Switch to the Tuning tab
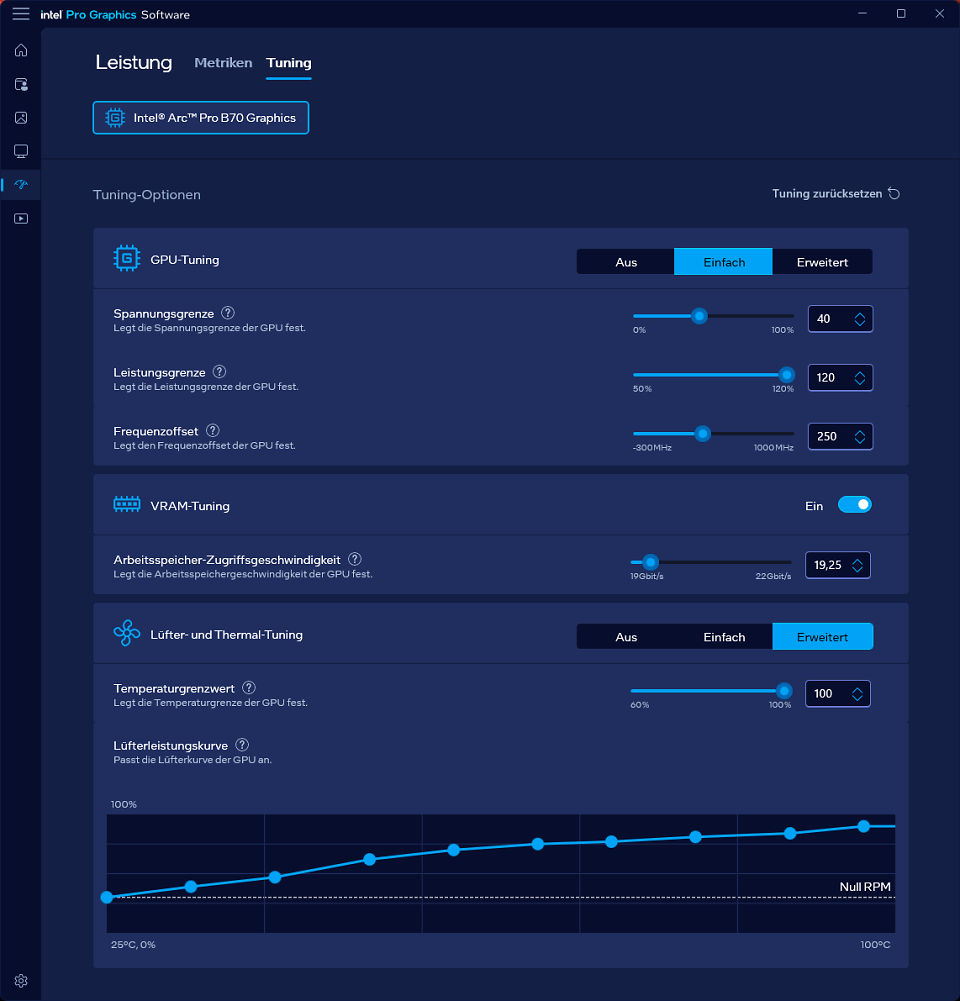This screenshot has height=1001, width=960. pyautogui.click(x=289, y=63)
